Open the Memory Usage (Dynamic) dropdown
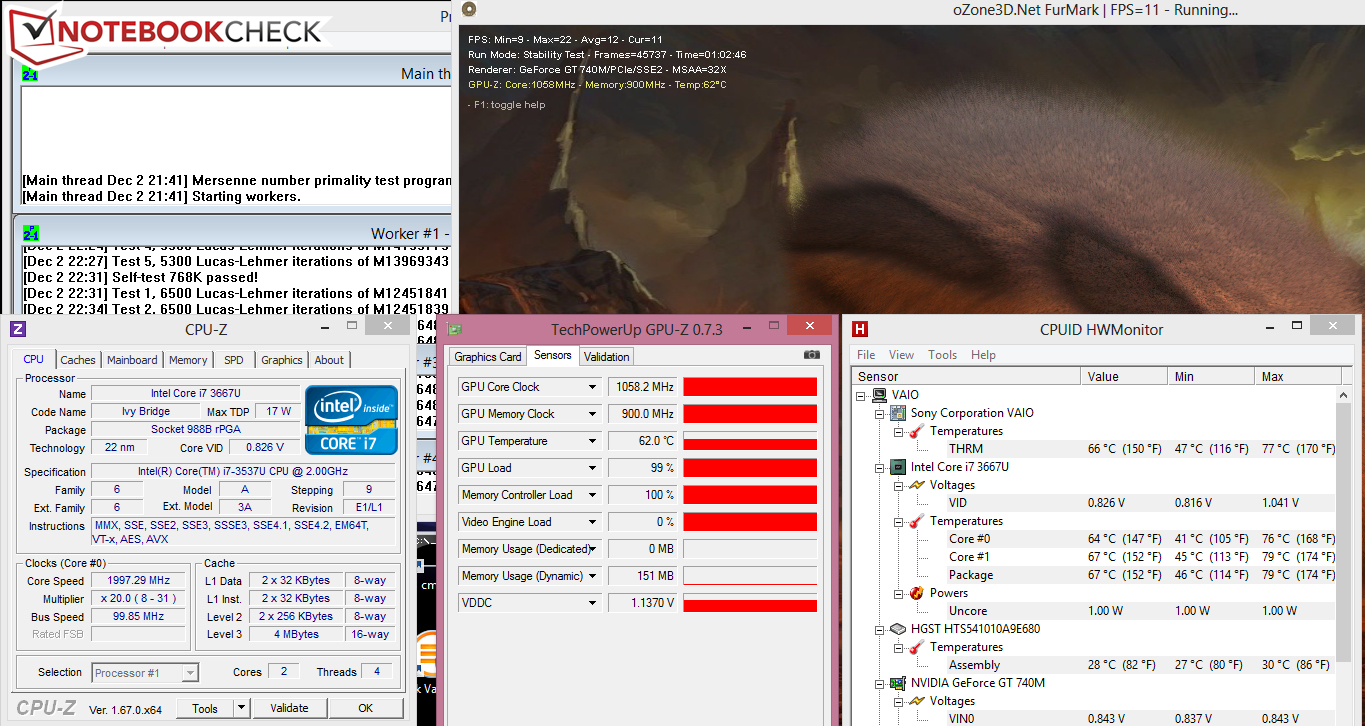The image size is (1365, 726). (x=592, y=576)
